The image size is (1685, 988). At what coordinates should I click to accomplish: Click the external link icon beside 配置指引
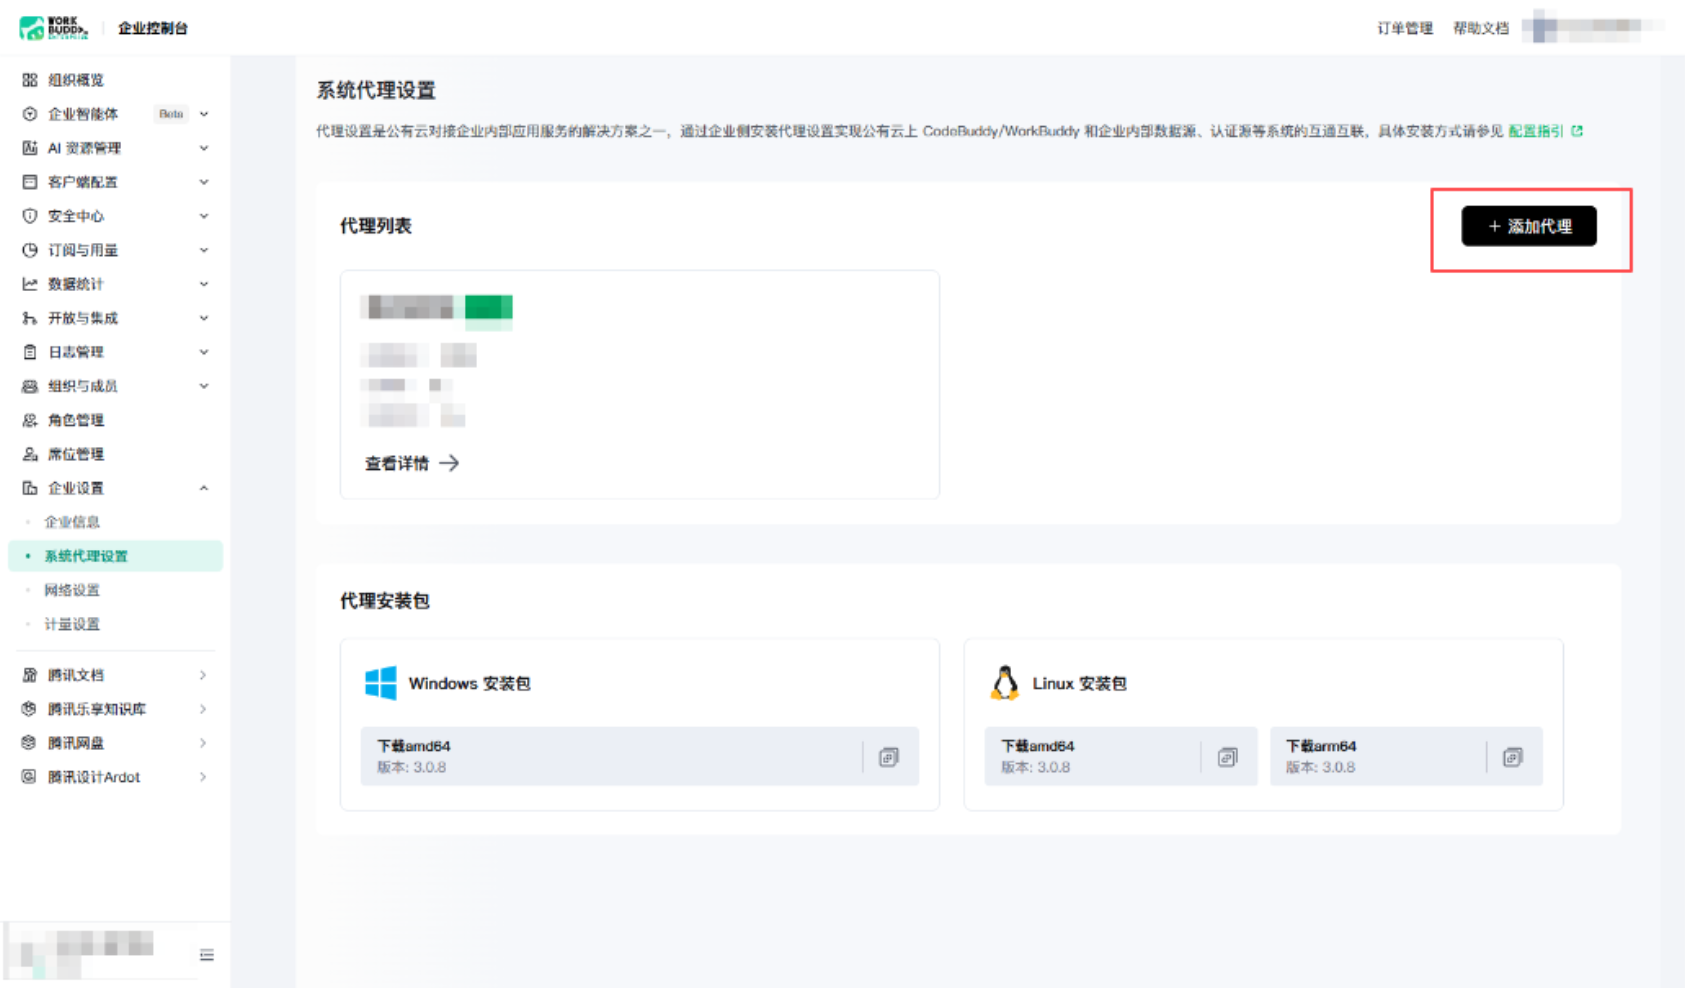(1577, 131)
